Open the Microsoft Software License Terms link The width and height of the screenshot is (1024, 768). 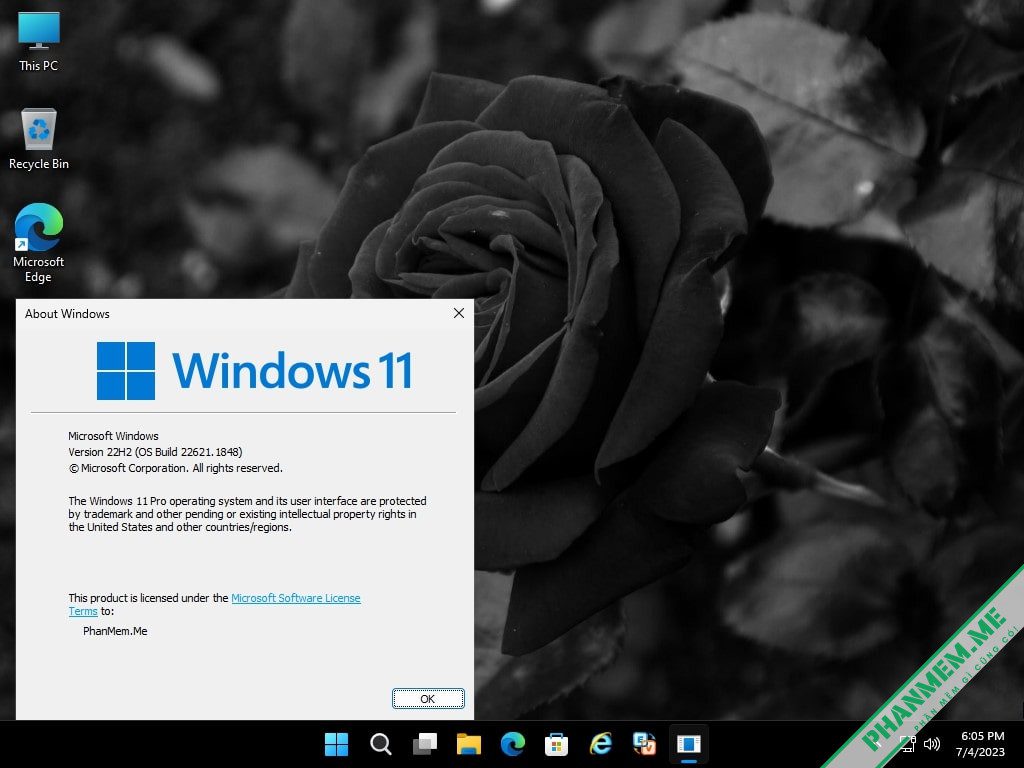[214, 605]
